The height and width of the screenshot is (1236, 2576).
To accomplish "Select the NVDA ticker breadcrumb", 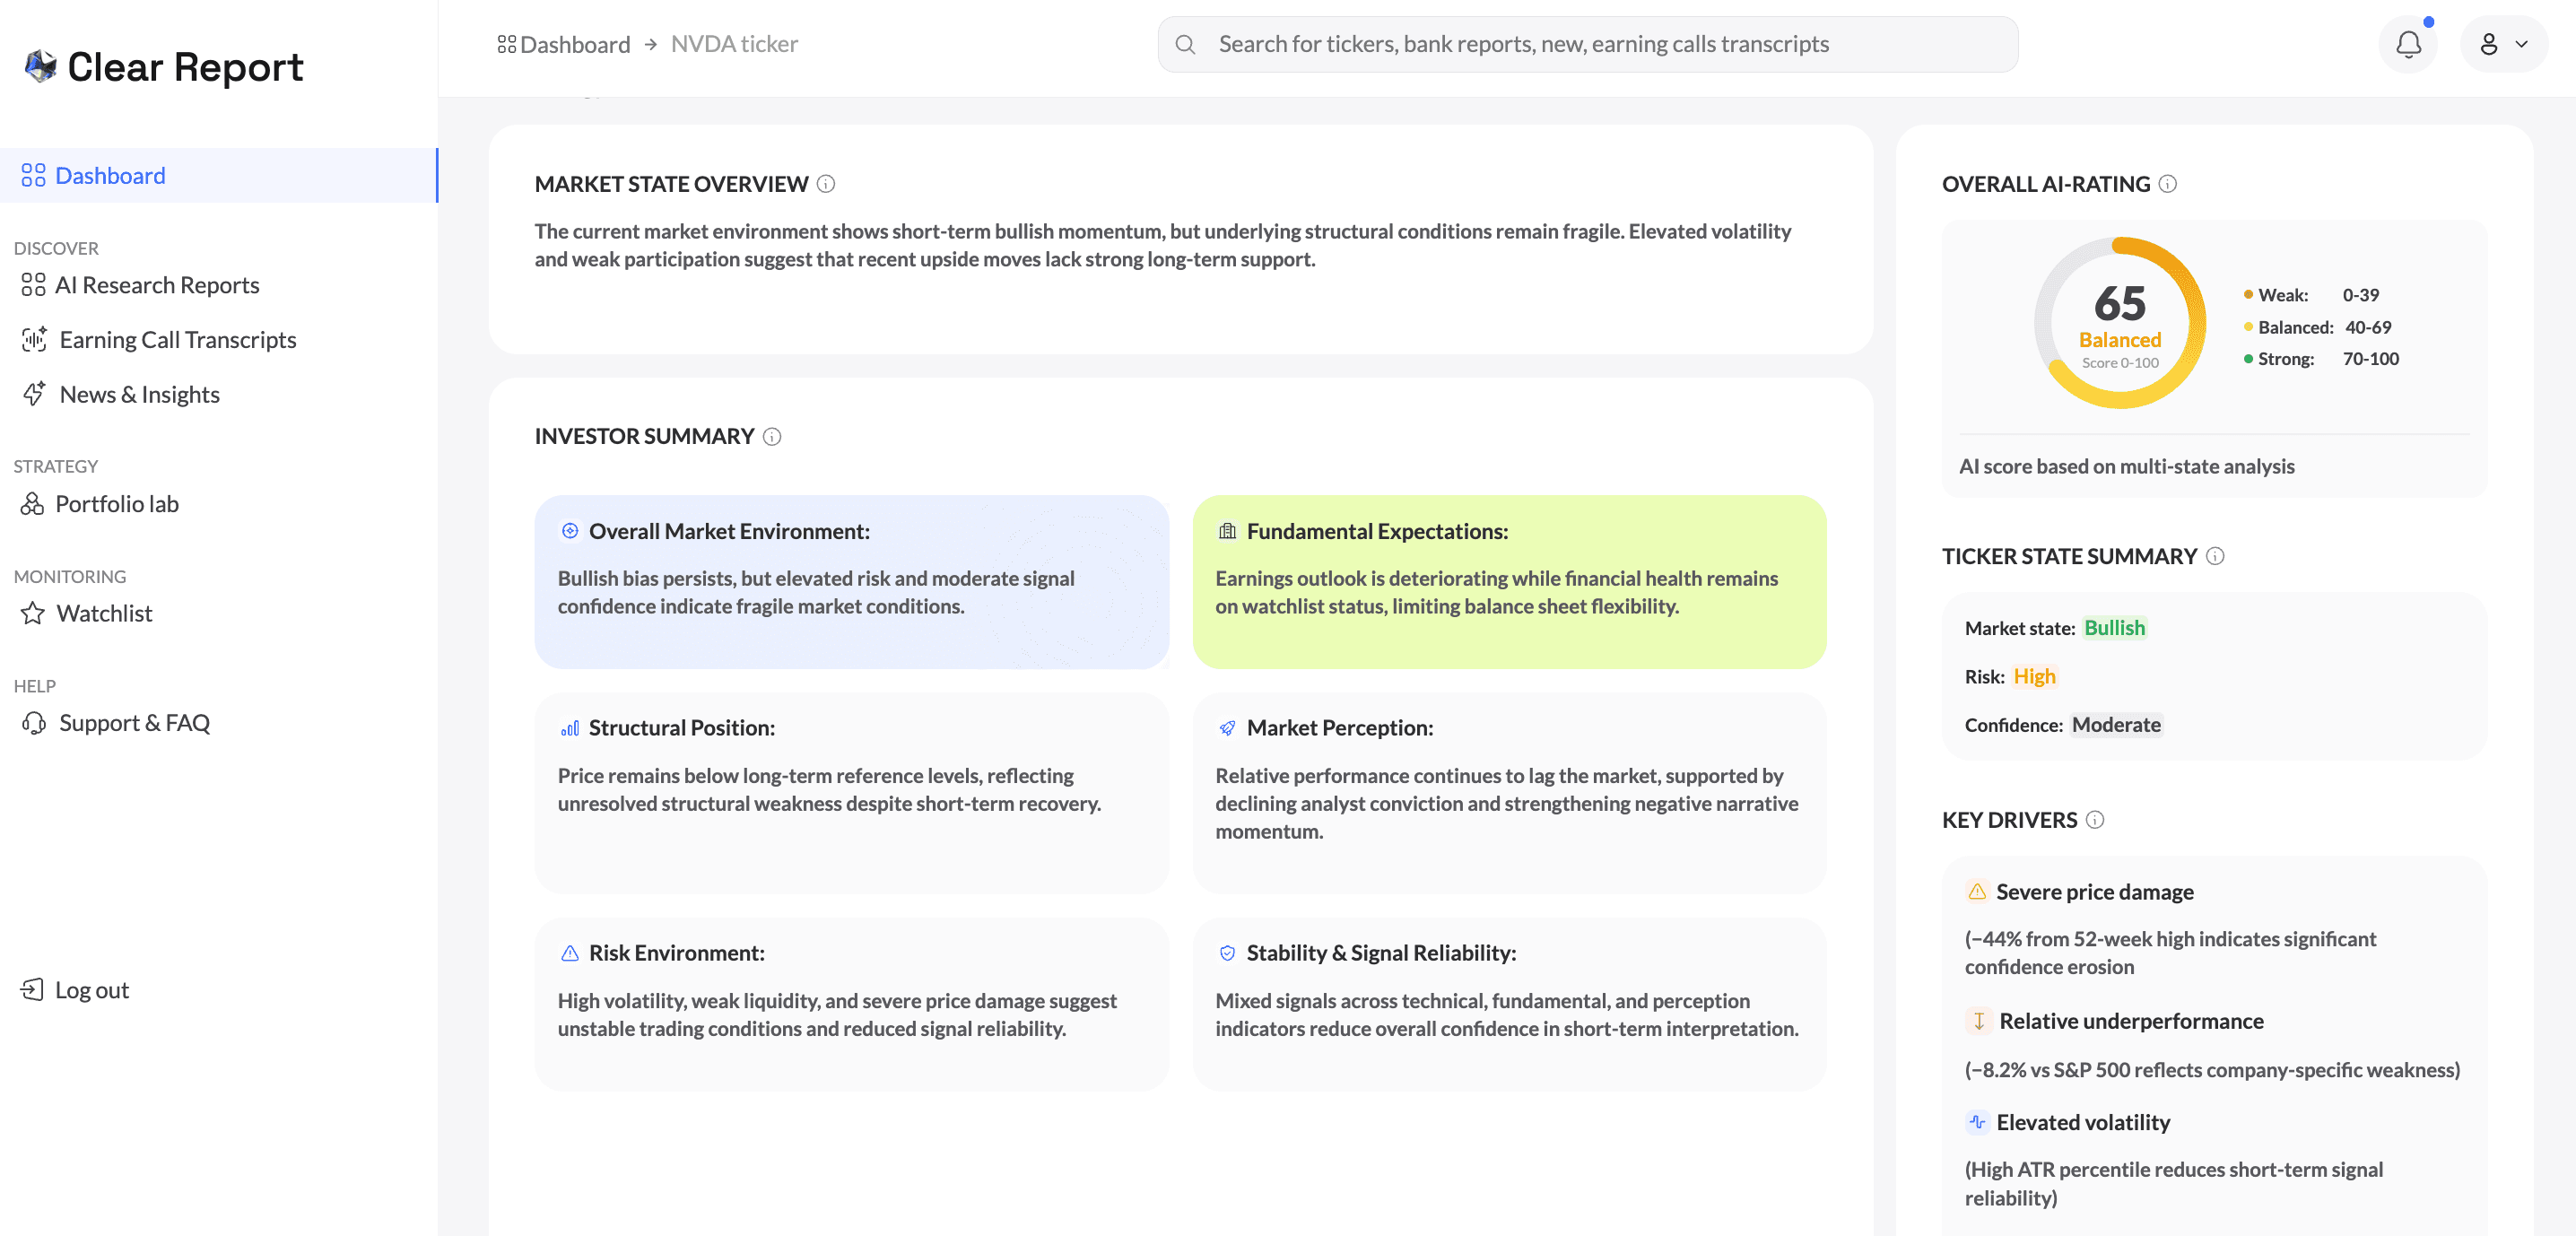I will [734, 44].
